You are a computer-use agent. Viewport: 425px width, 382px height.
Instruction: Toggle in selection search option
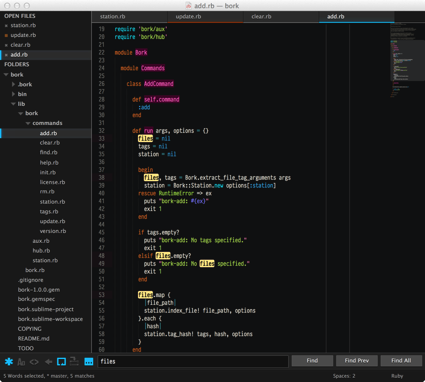pyautogui.click(x=74, y=361)
